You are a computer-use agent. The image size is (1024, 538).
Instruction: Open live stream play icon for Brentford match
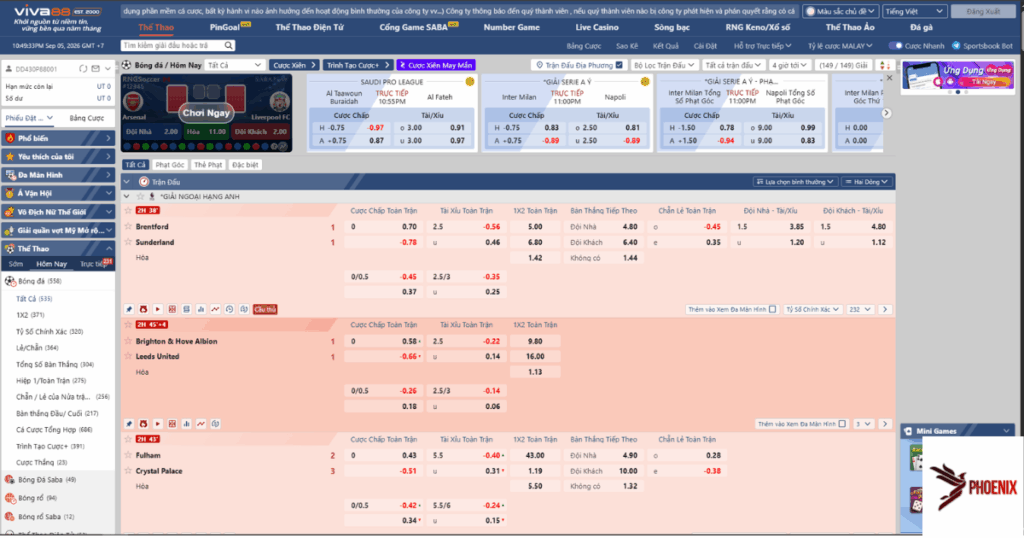click(x=157, y=309)
